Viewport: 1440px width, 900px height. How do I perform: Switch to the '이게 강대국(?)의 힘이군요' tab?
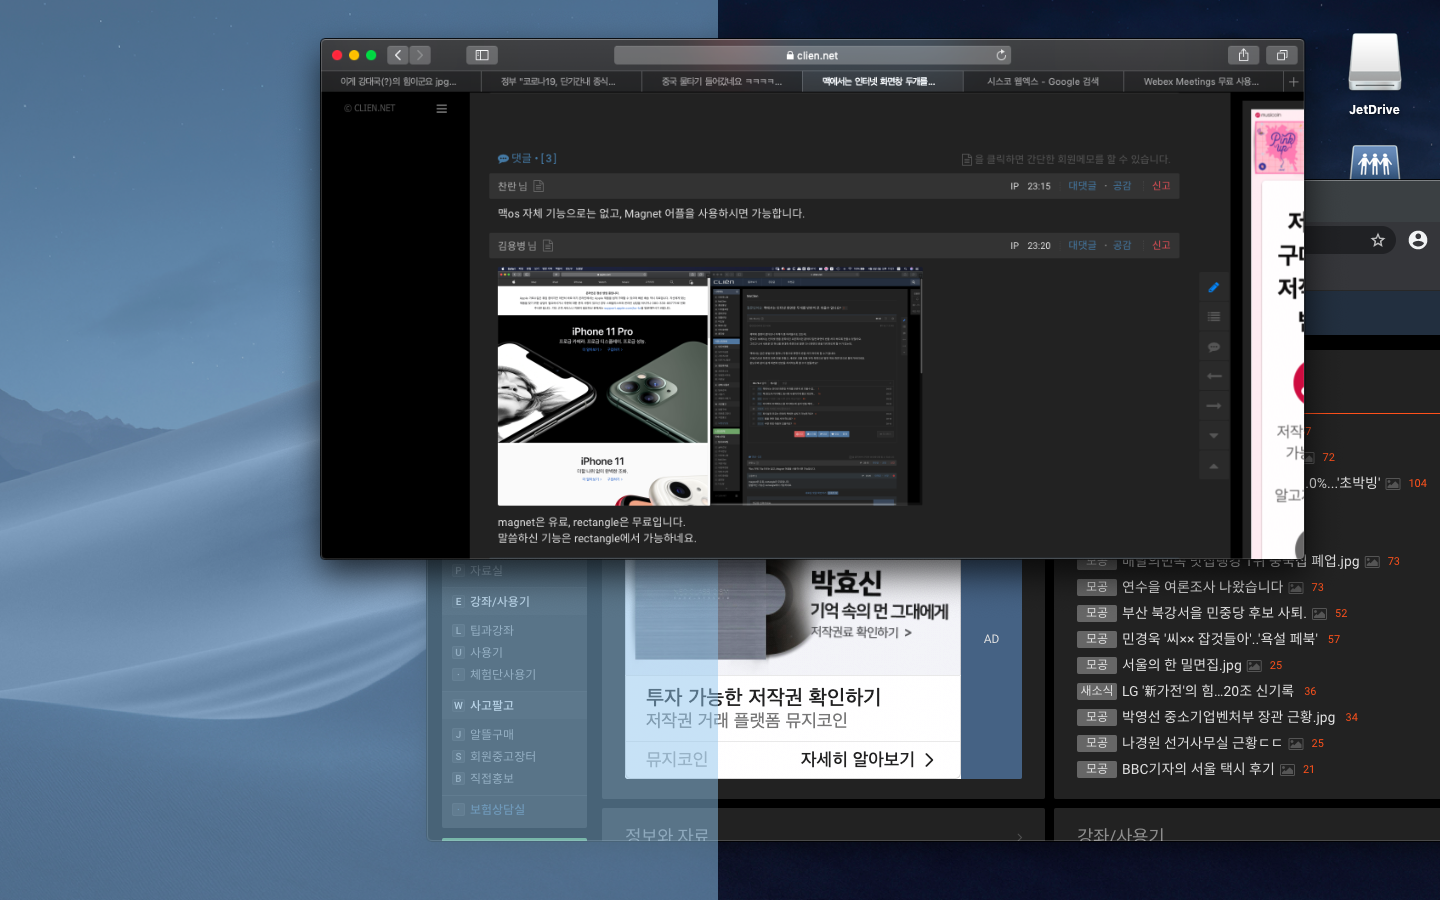(x=401, y=82)
